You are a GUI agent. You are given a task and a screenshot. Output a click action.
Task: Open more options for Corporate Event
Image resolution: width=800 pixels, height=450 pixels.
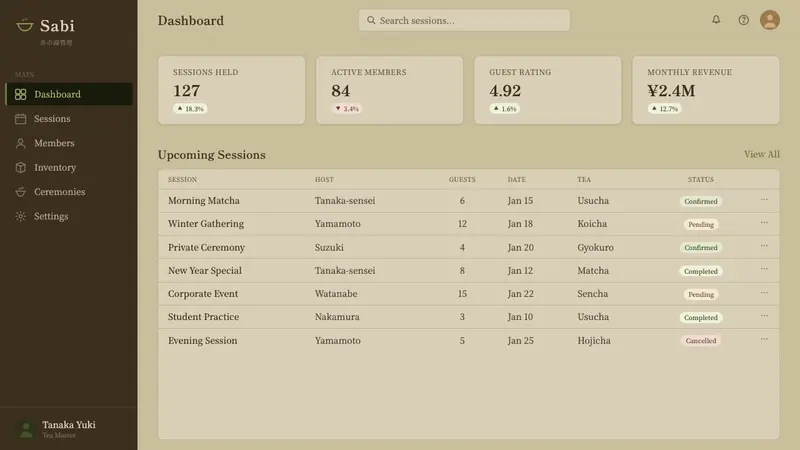click(x=764, y=292)
